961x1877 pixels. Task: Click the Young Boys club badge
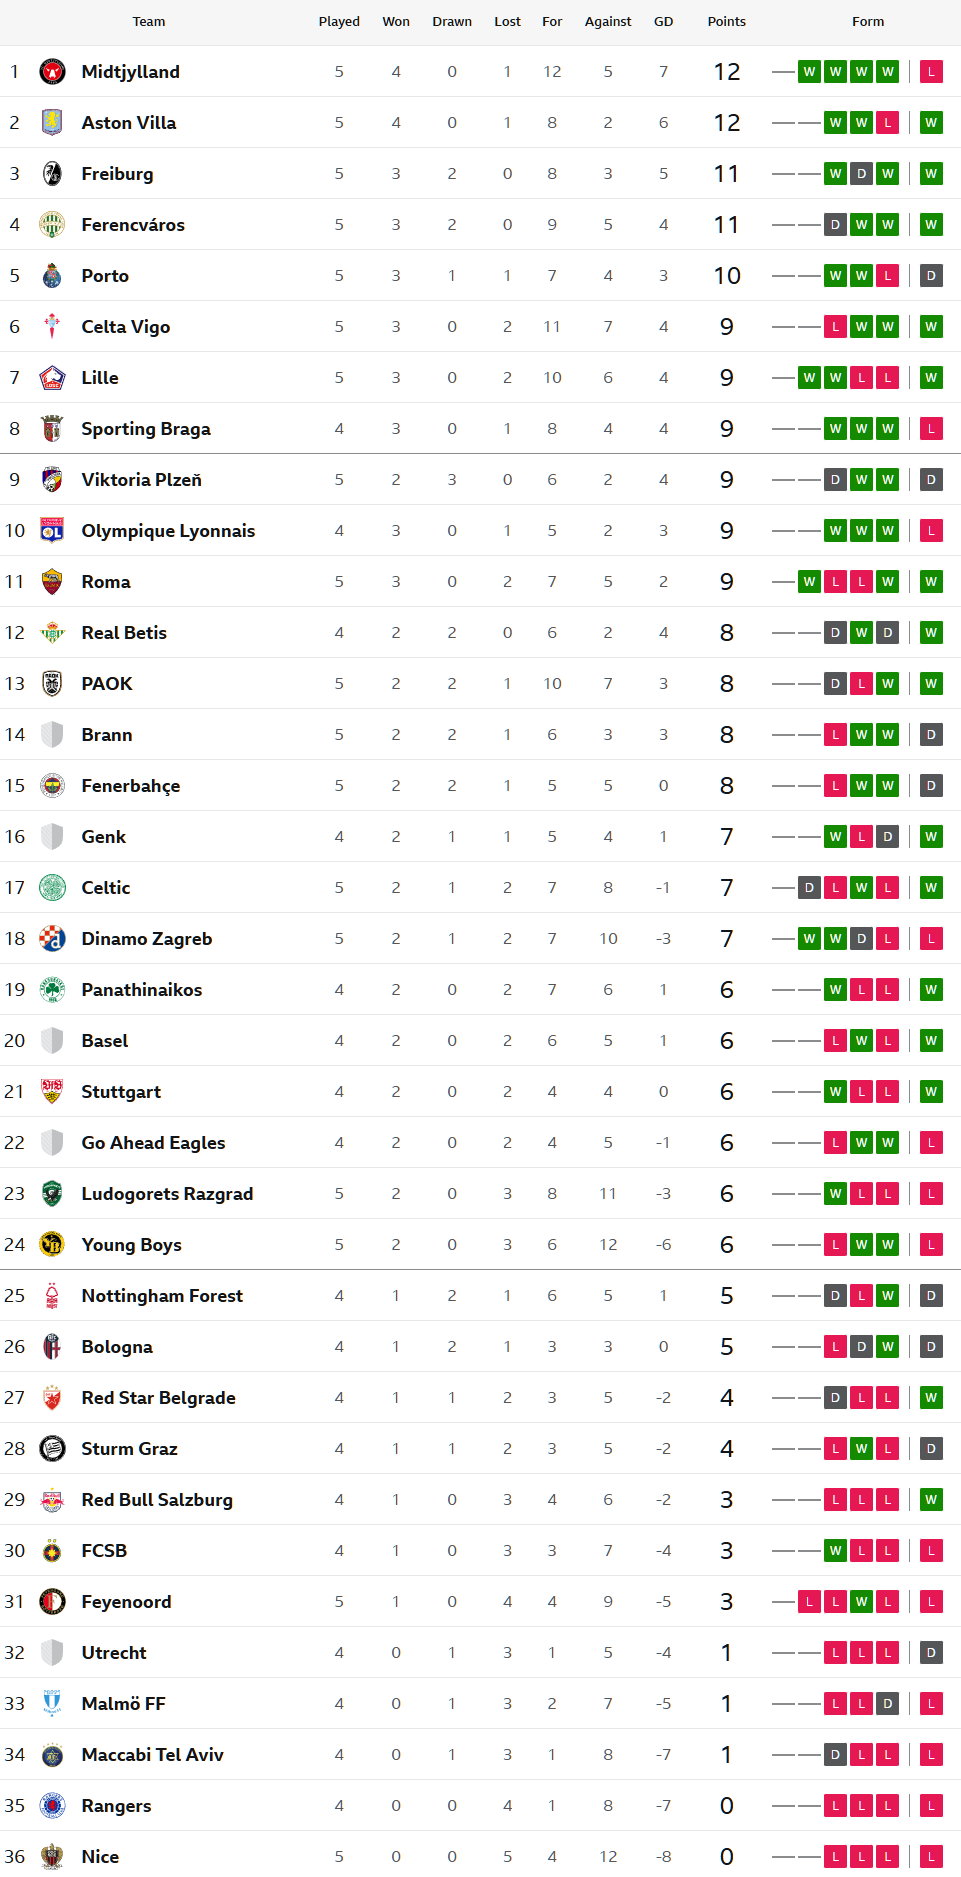click(52, 1245)
